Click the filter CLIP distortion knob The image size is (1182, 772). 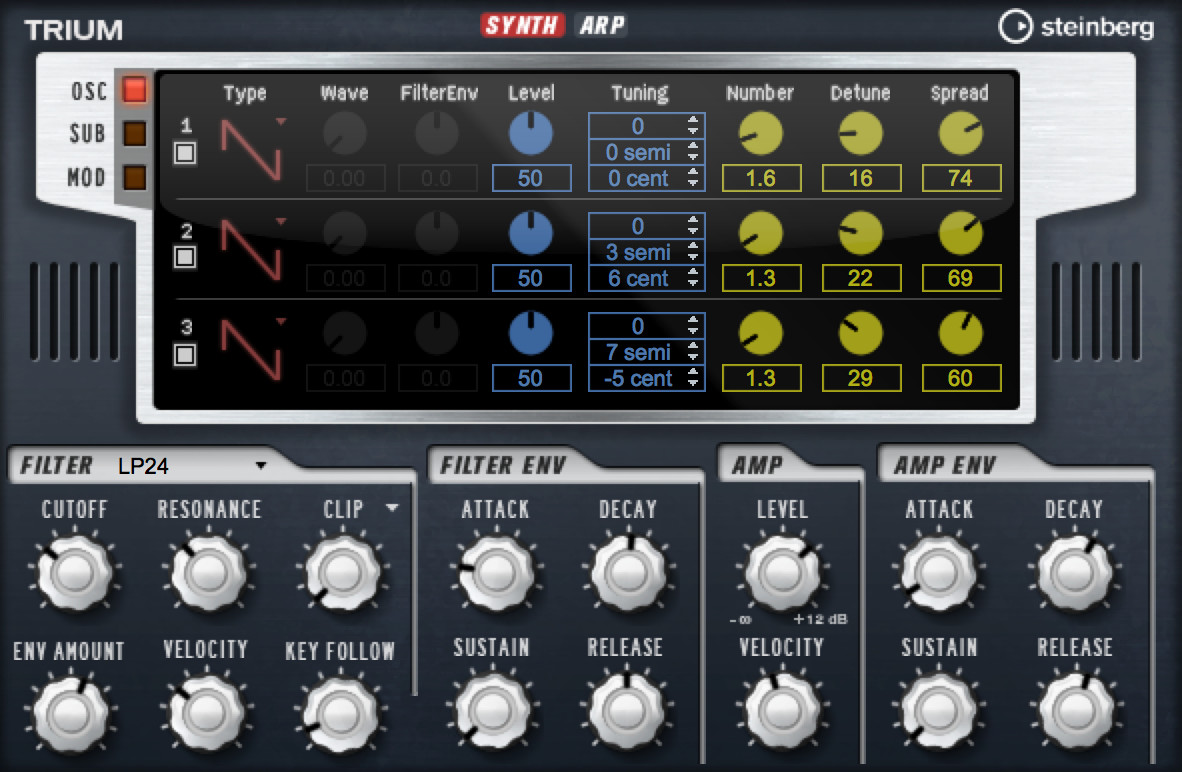(x=342, y=573)
